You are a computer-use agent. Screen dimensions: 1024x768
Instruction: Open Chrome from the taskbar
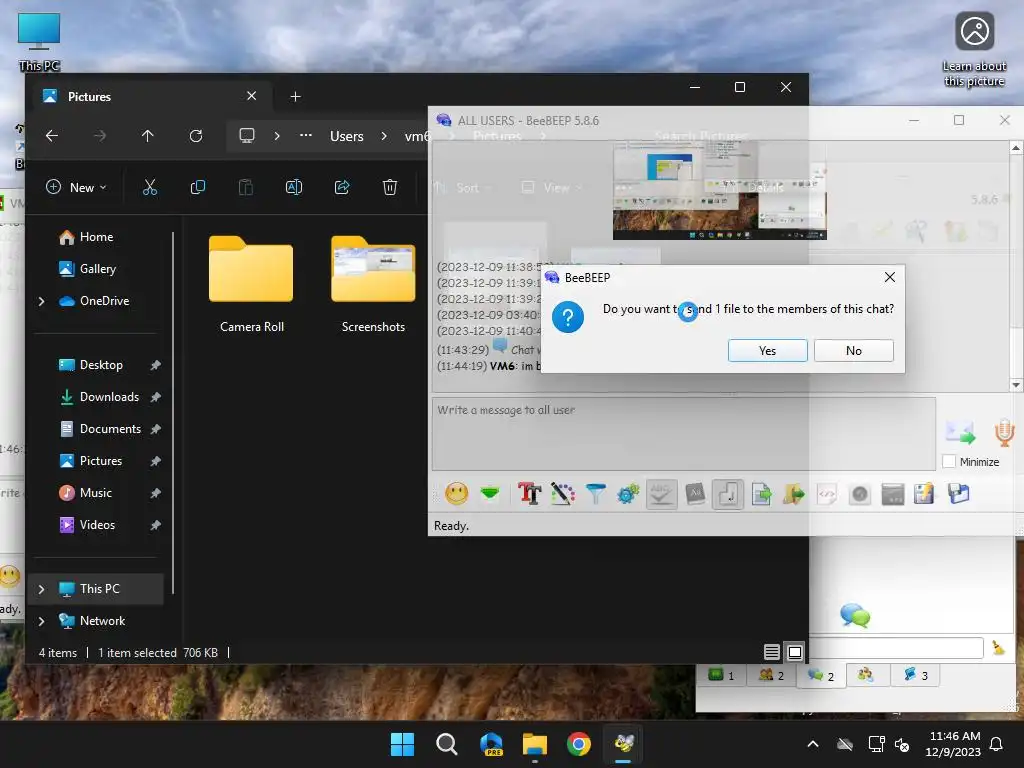(x=579, y=744)
